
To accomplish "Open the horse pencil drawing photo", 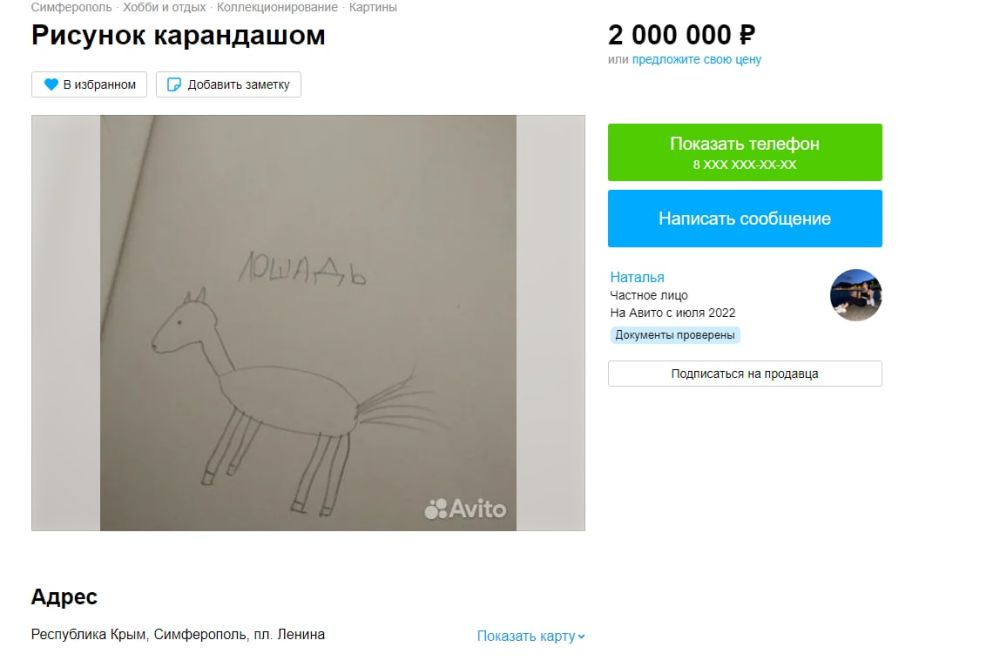I will point(308,323).
